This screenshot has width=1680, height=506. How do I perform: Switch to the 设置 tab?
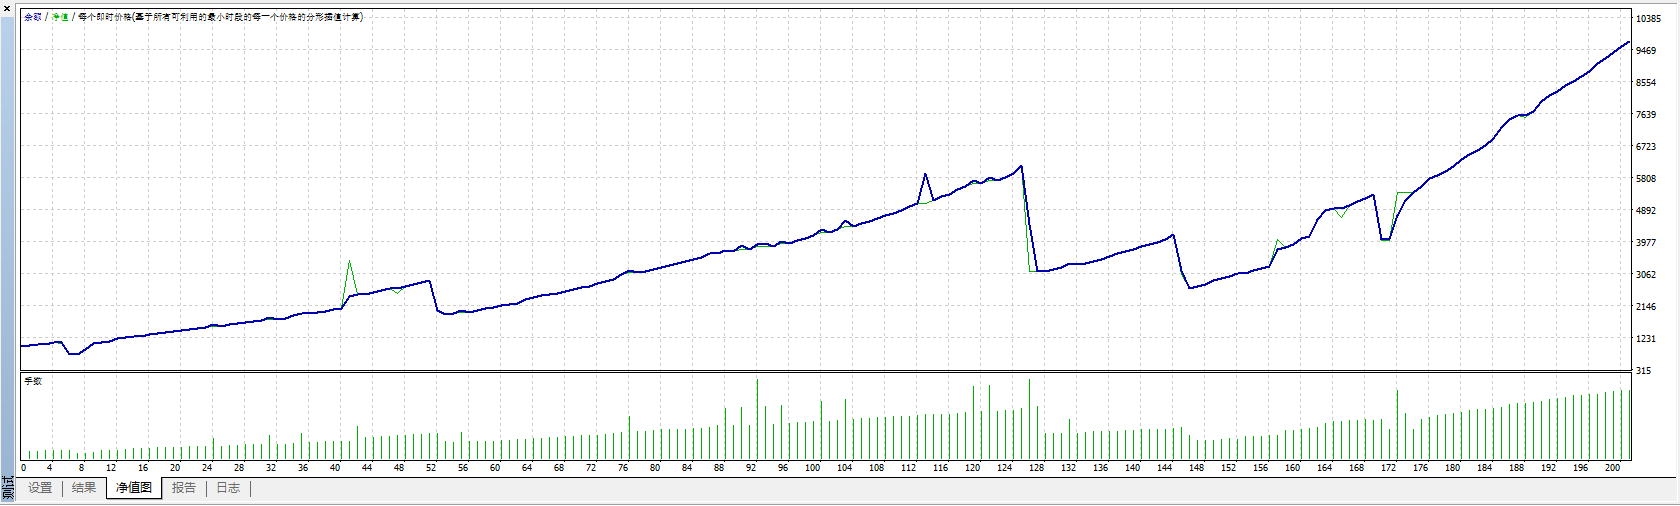[40, 488]
